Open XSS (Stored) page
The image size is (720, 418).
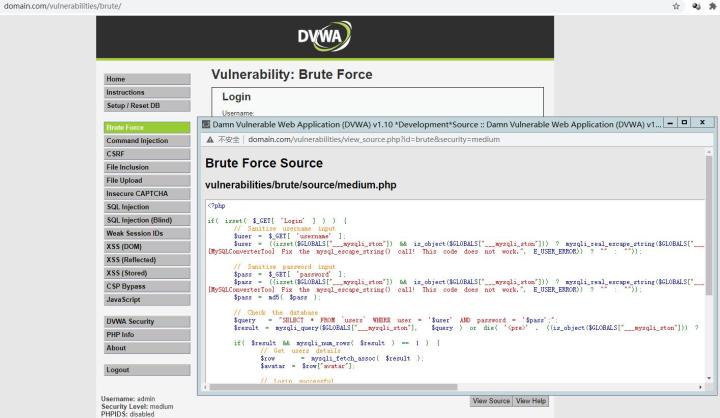(x=147, y=273)
